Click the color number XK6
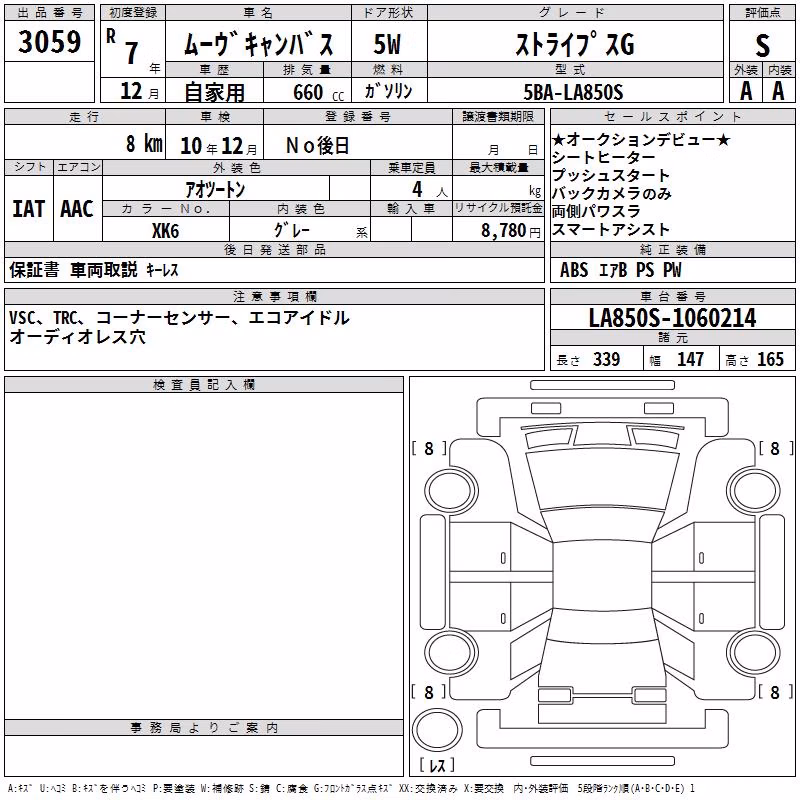Viewport: 800px width, 800px height. point(165,231)
